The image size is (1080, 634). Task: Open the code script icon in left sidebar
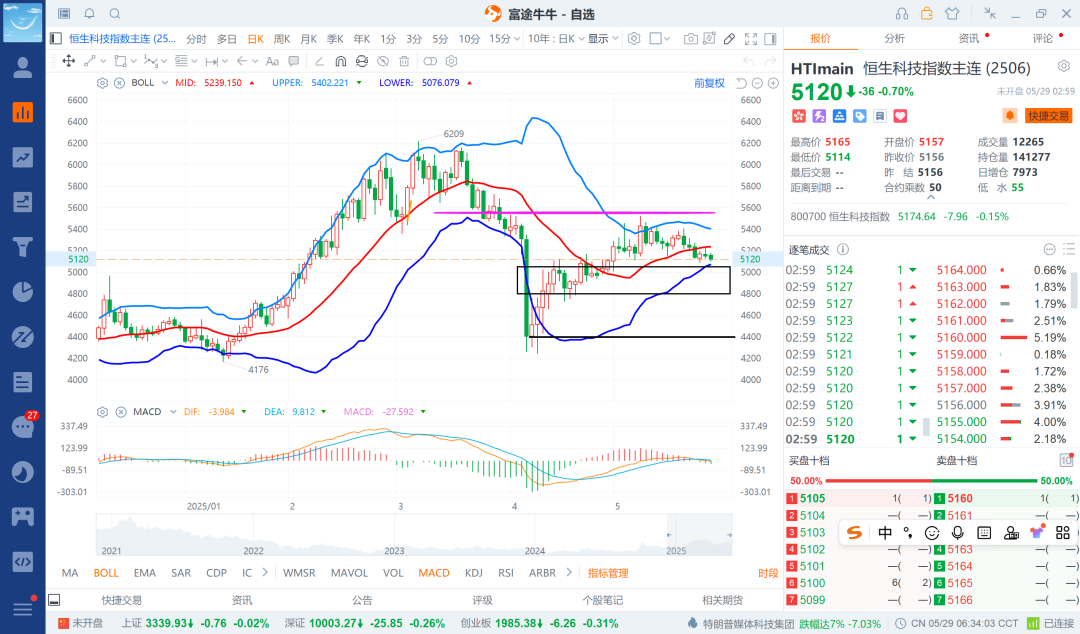pyautogui.click(x=23, y=562)
